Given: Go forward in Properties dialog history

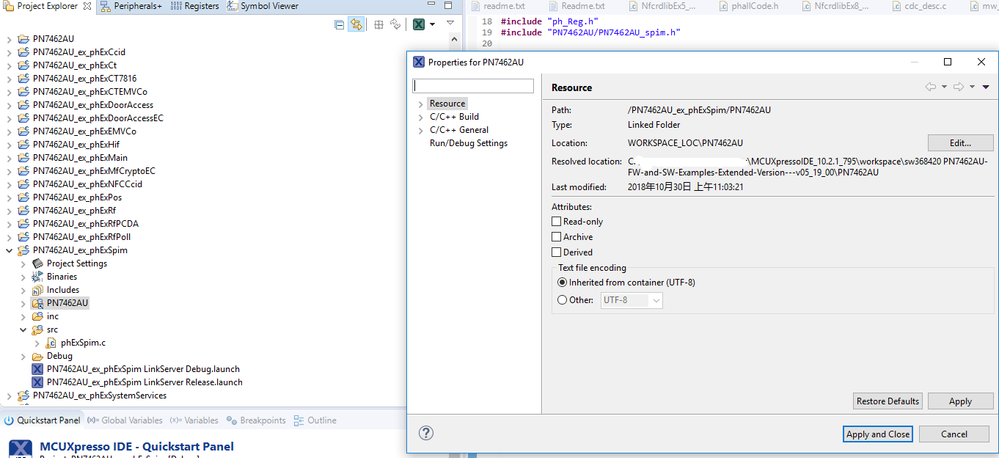Looking at the screenshot, I should point(958,87).
